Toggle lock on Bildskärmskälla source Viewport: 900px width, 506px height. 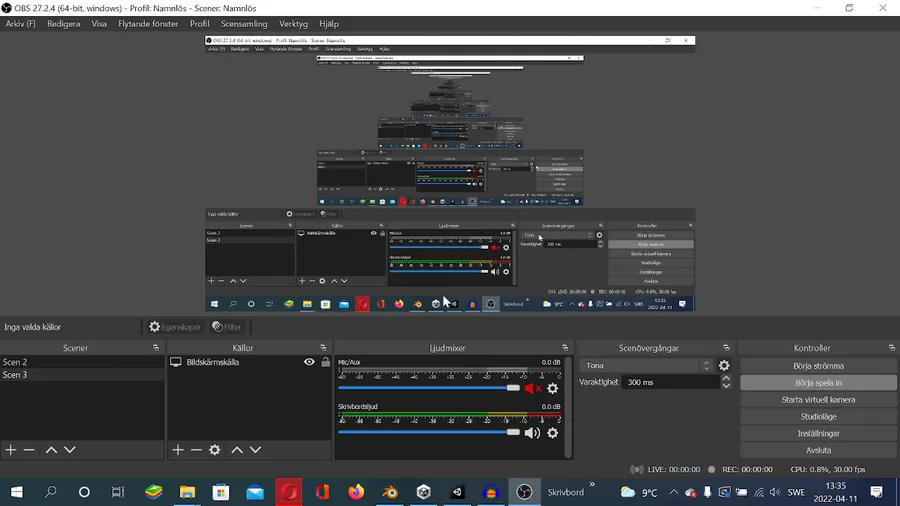tap(325, 362)
